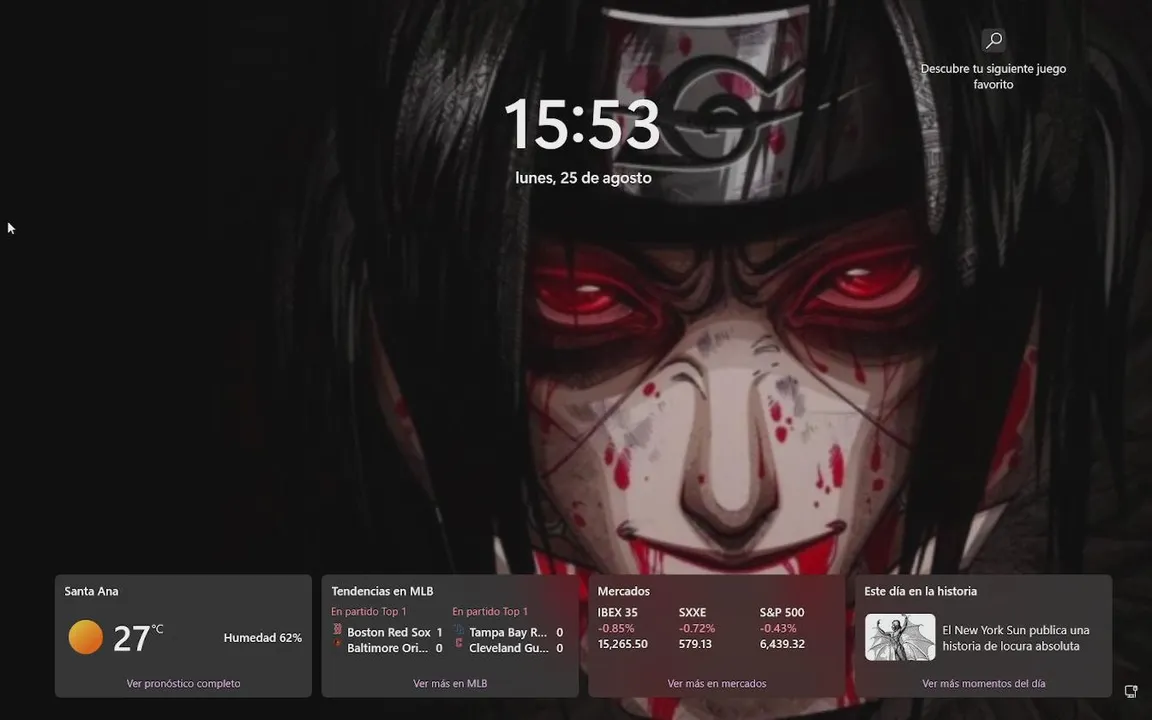Click the 'Santa Ana' weather card title
This screenshot has width=1152, height=720.
(x=91, y=591)
